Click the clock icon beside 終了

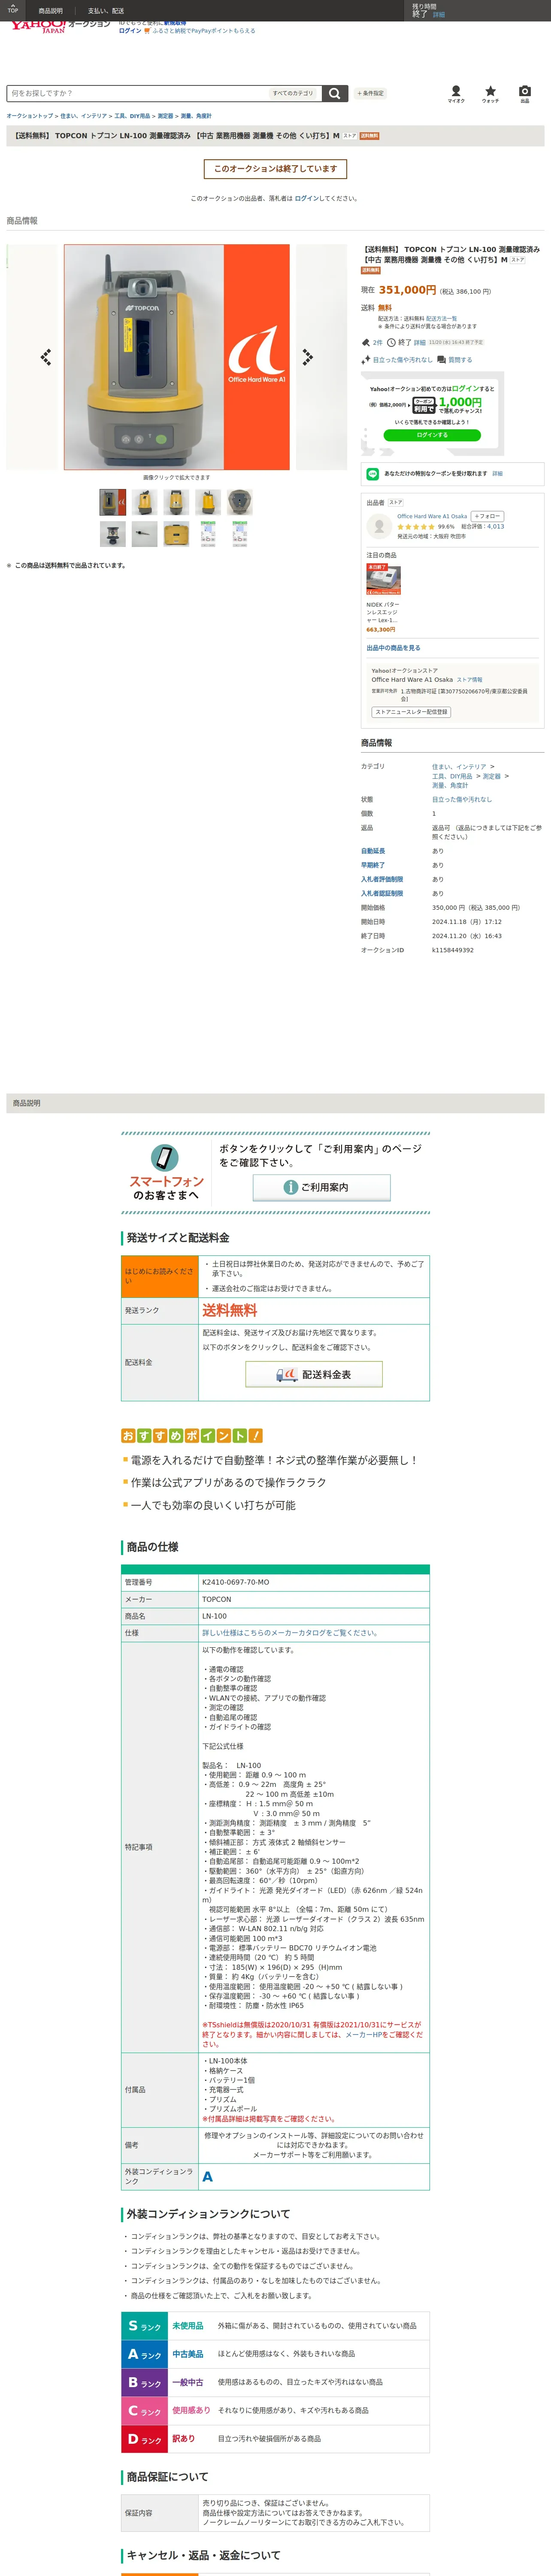point(392,342)
